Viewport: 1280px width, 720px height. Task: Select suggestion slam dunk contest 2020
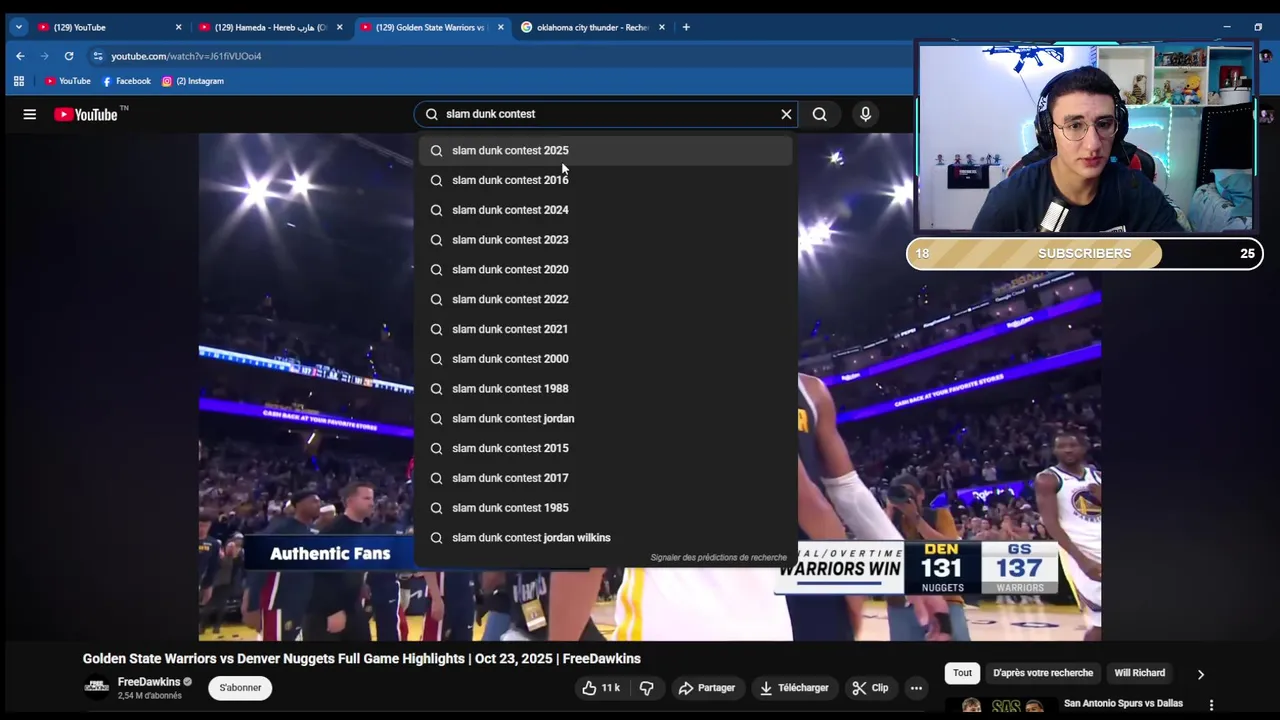pos(605,269)
